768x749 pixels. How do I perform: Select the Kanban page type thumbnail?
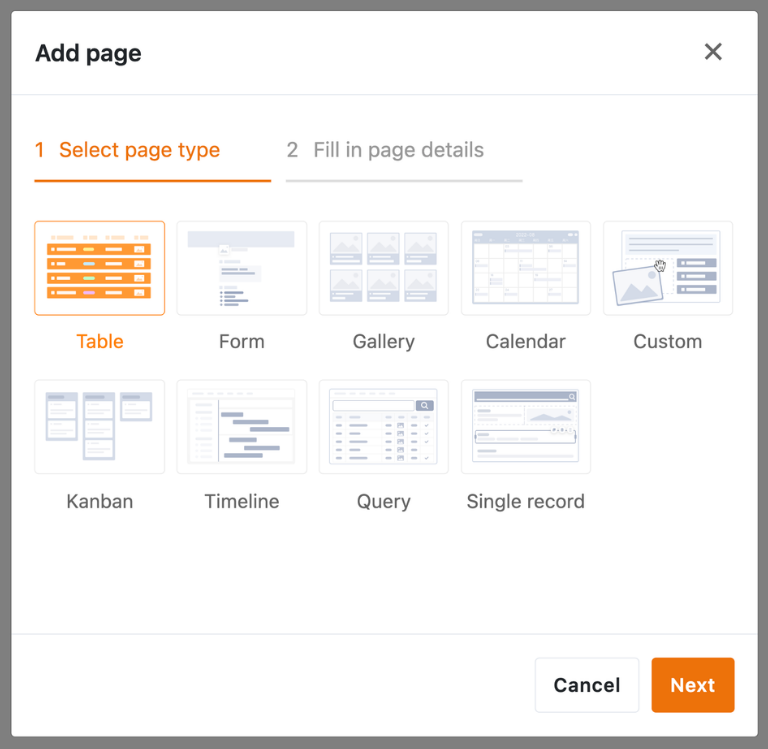click(x=99, y=427)
